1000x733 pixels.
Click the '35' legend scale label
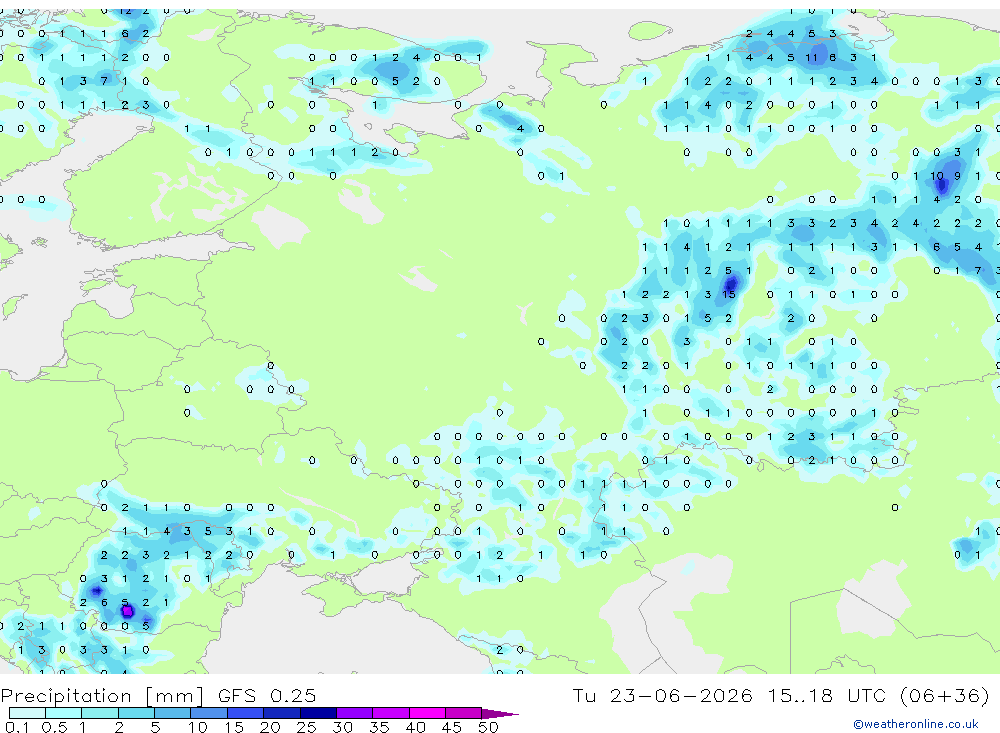[x=379, y=727]
